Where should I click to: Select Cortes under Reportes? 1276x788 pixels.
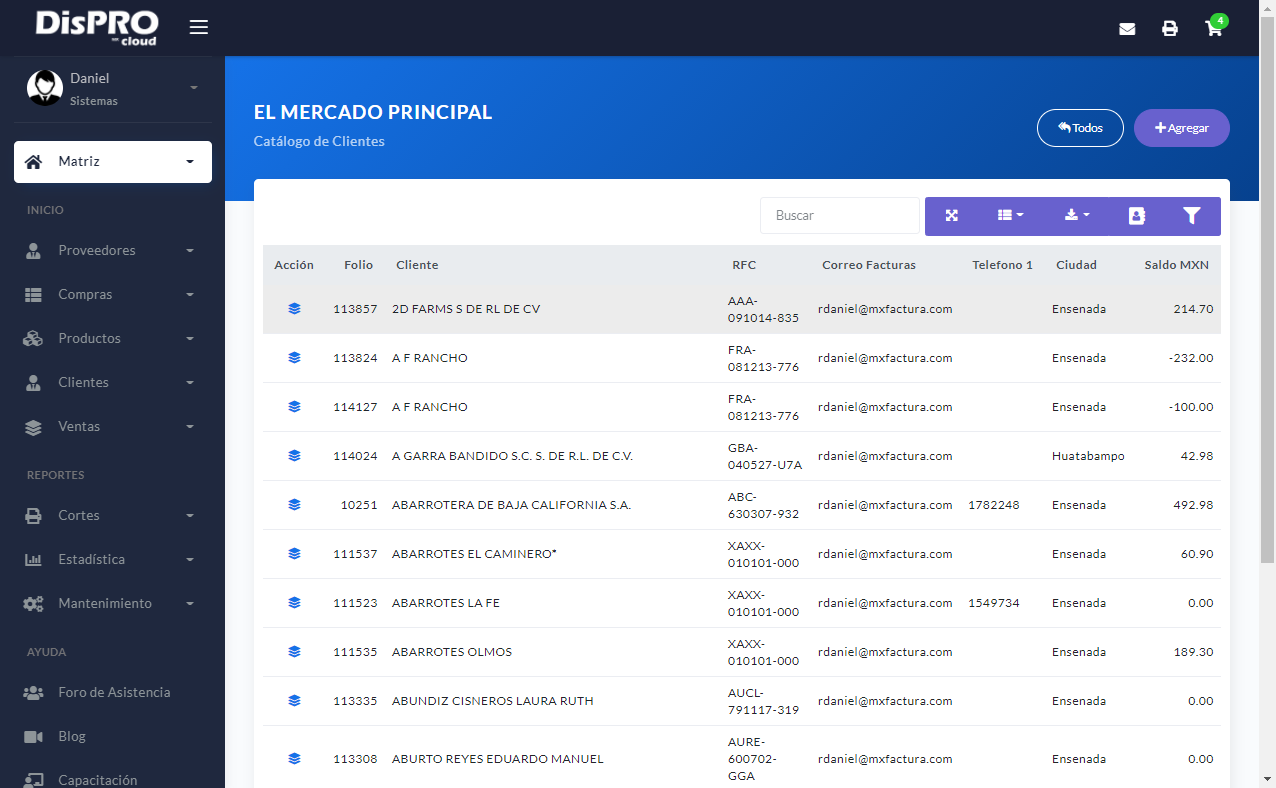coord(76,515)
